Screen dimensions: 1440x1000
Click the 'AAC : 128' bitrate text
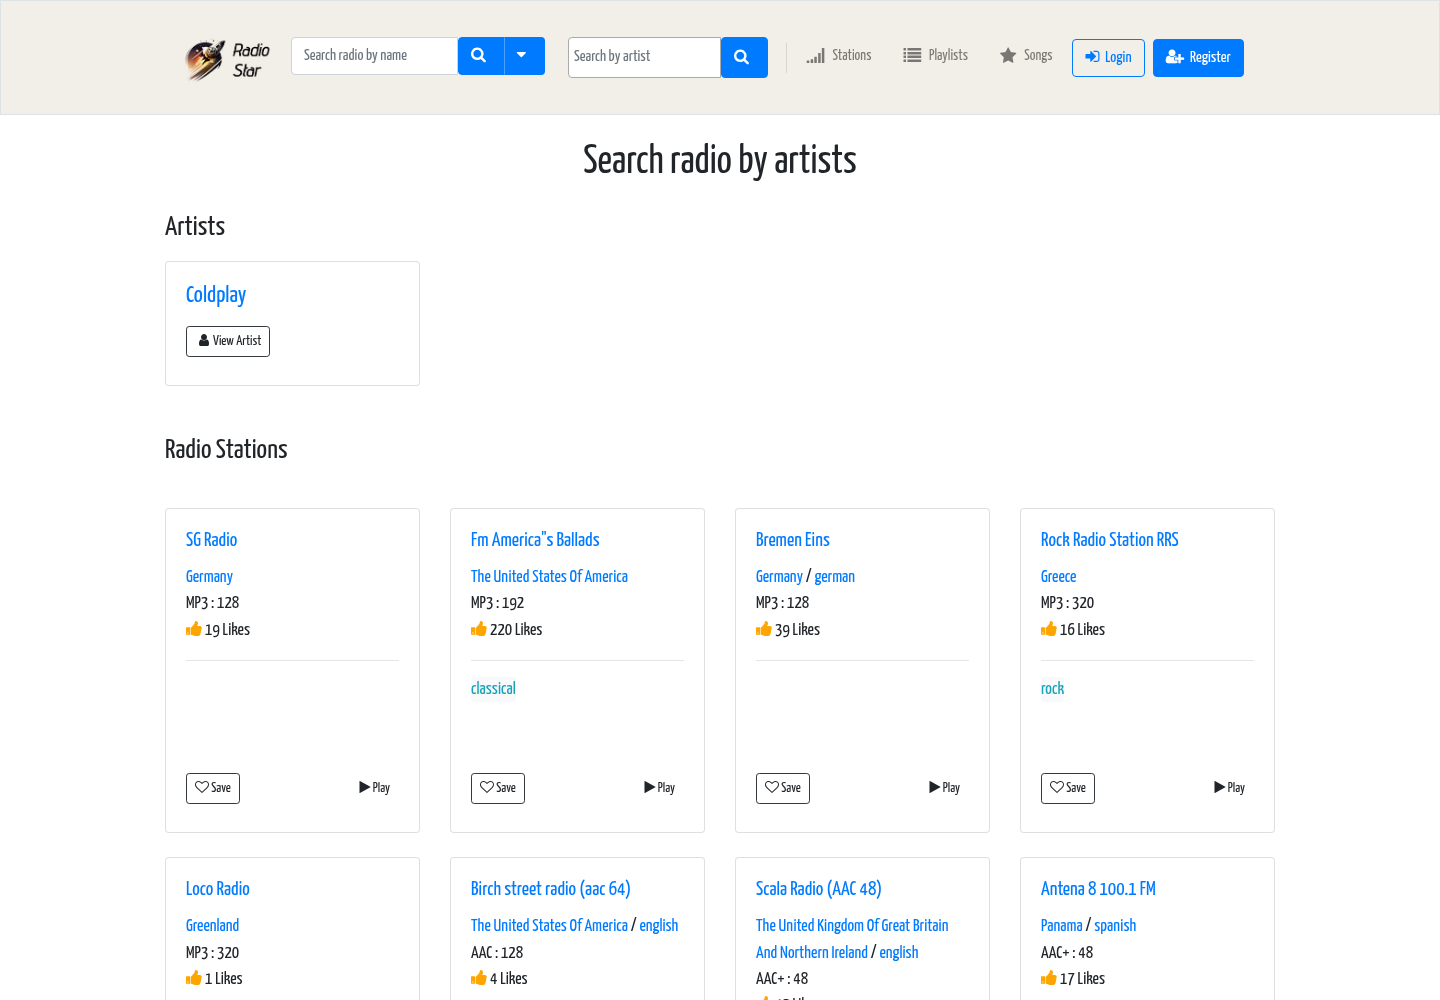[x=497, y=952]
